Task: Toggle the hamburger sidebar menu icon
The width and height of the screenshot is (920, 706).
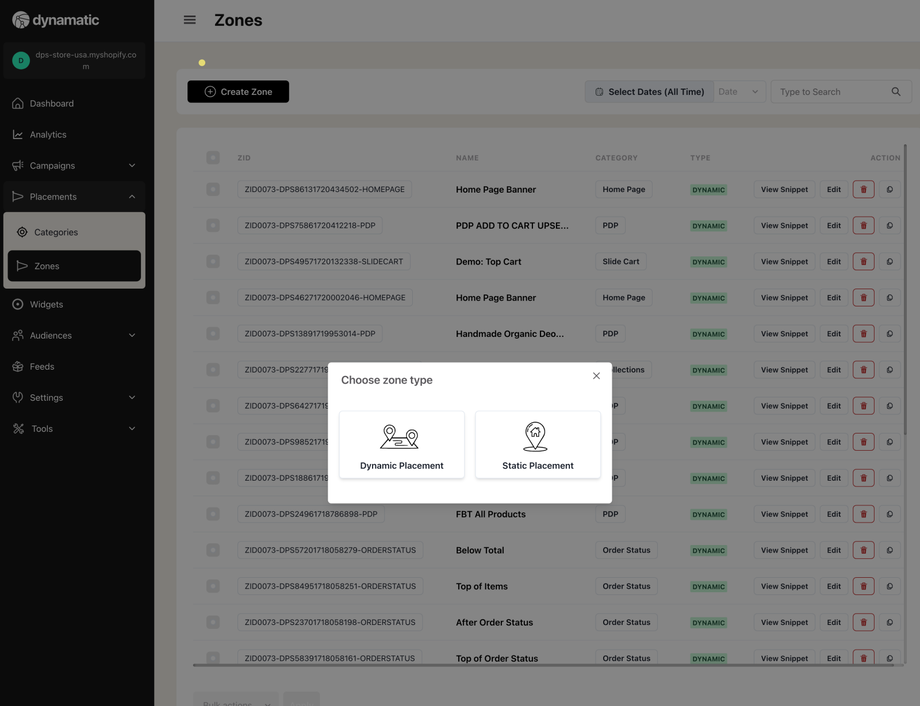Action: pyautogui.click(x=190, y=20)
